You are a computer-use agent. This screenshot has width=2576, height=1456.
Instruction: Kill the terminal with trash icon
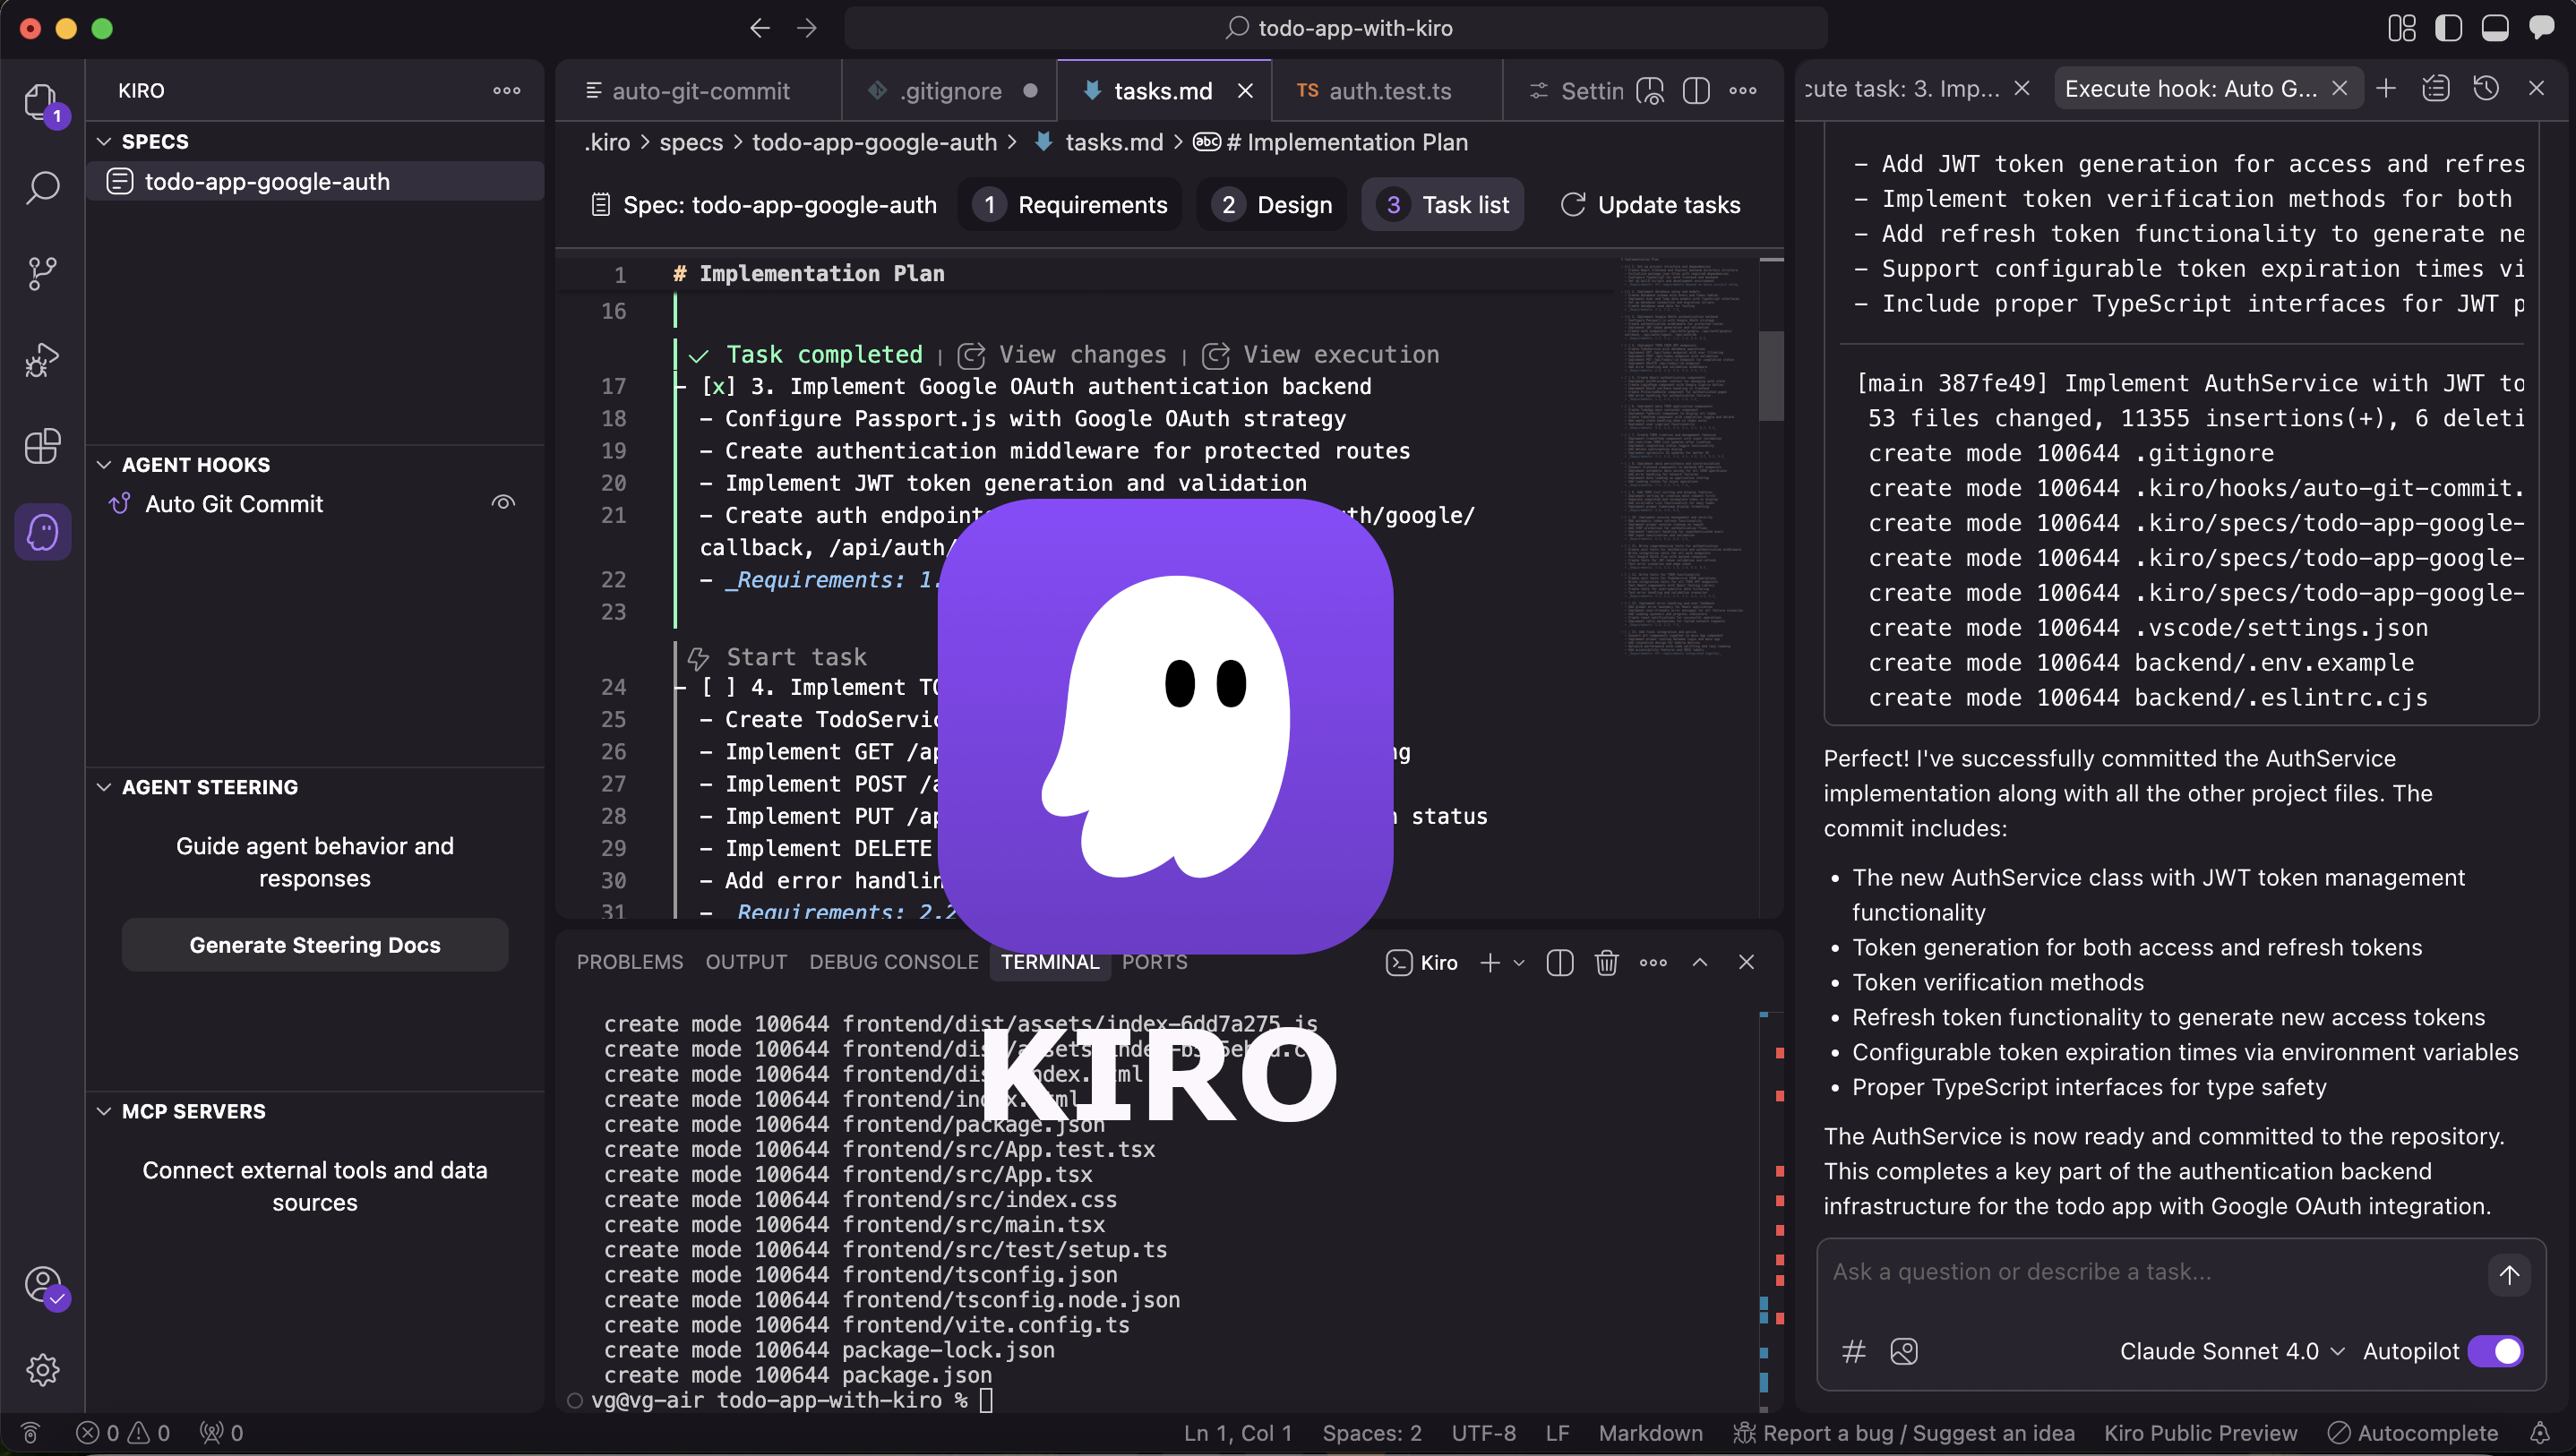click(1606, 962)
